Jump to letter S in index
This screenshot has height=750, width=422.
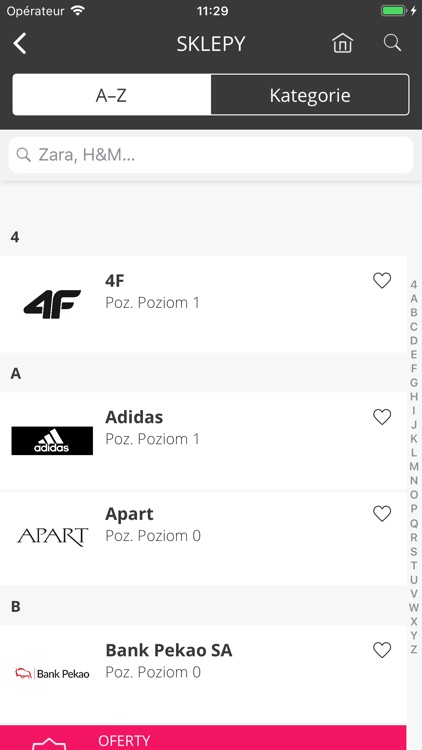(414, 551)
